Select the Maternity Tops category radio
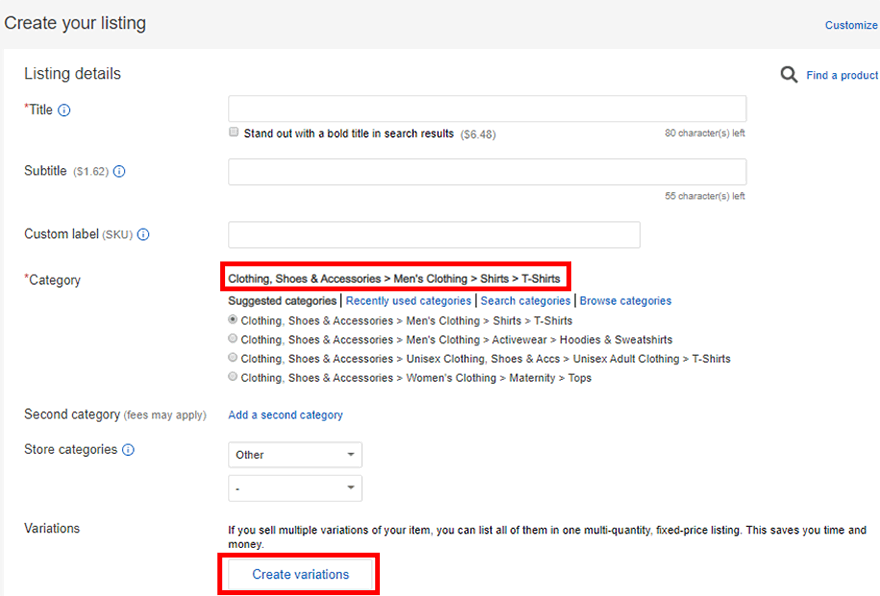The height and width of the screenshot is (596, 880). 232,377
